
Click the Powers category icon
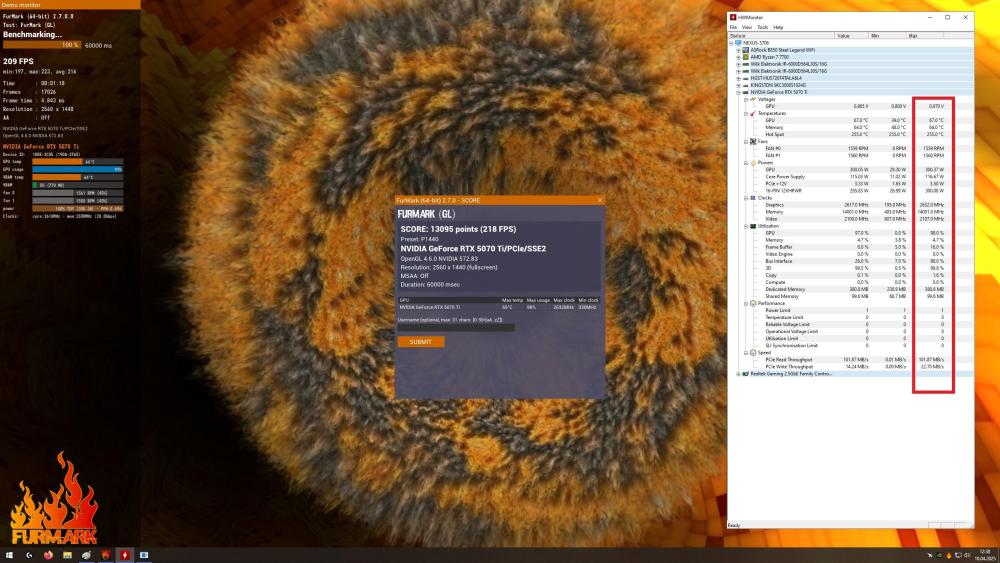tap(753, 162)
